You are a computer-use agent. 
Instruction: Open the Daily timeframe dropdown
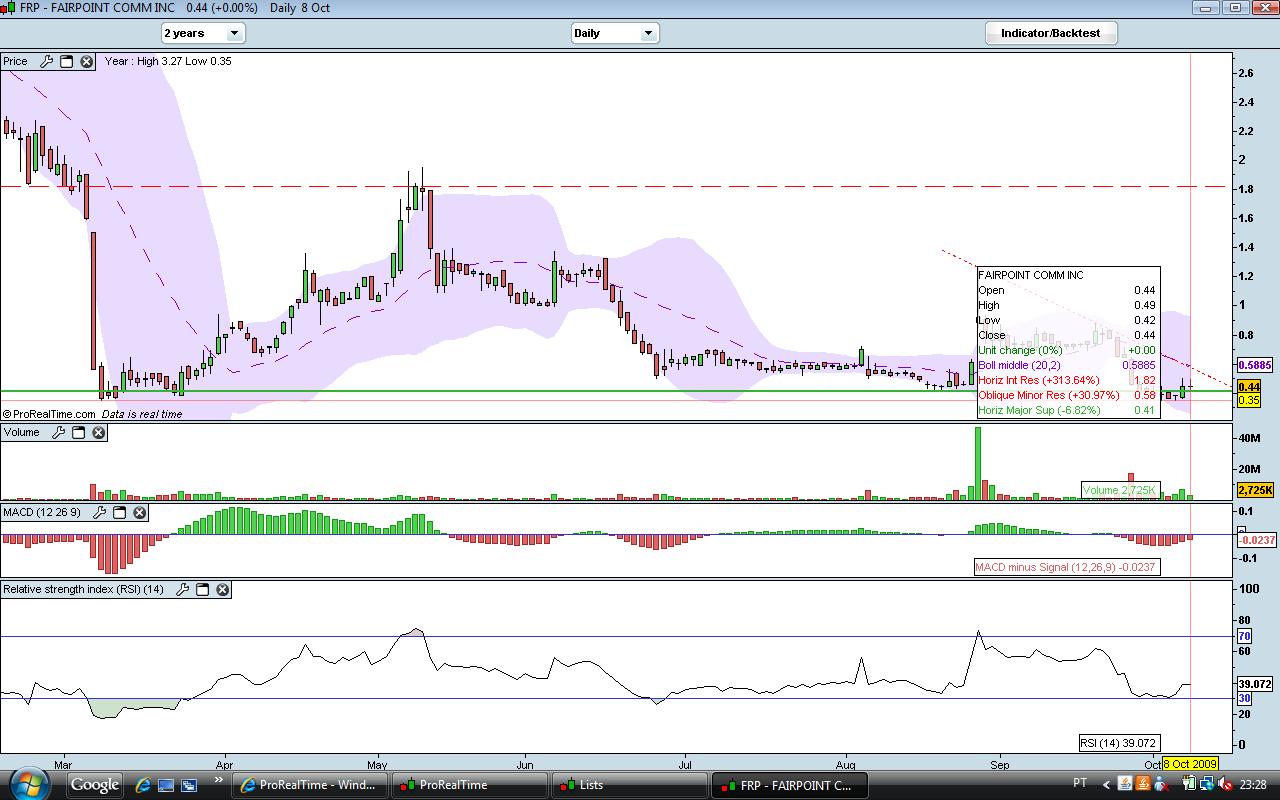coord(615,33)
